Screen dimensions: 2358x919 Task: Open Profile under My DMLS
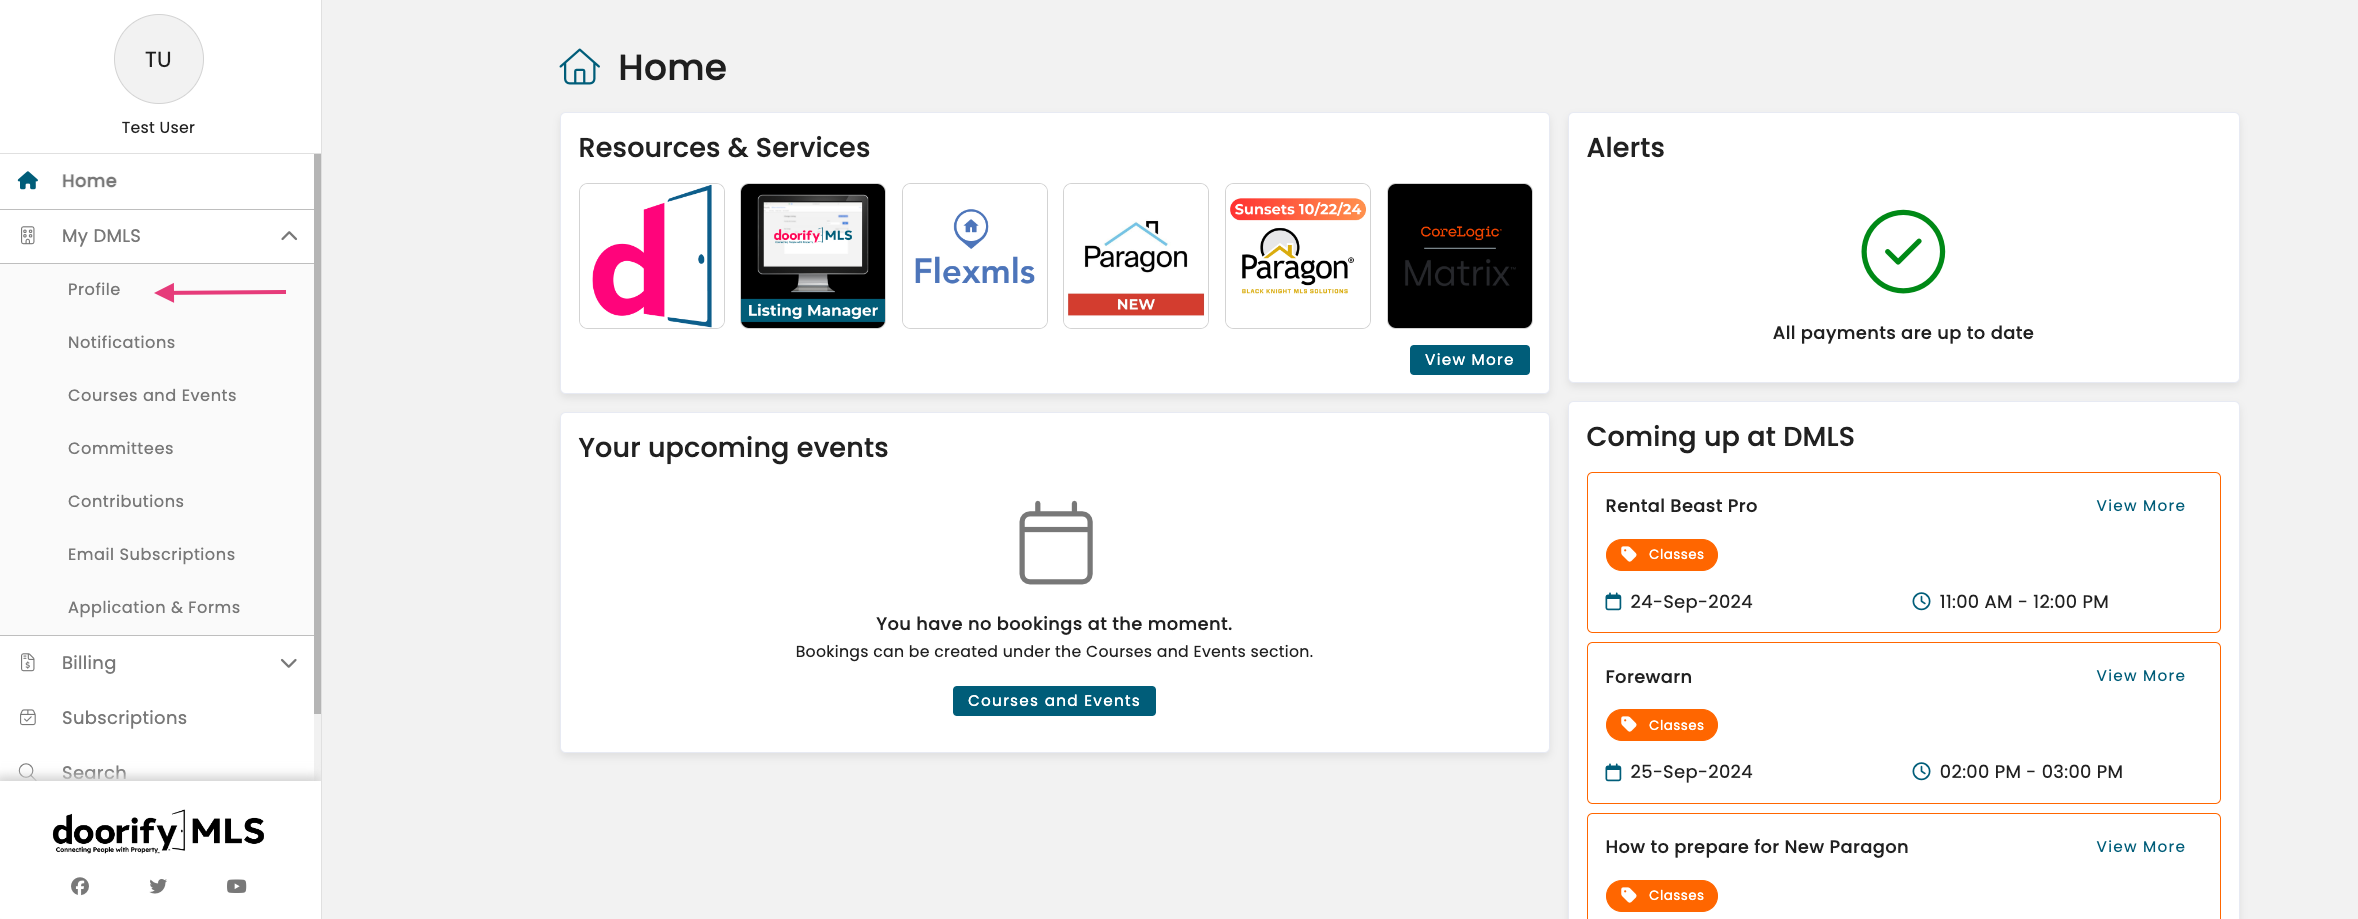tap(94, 290)
